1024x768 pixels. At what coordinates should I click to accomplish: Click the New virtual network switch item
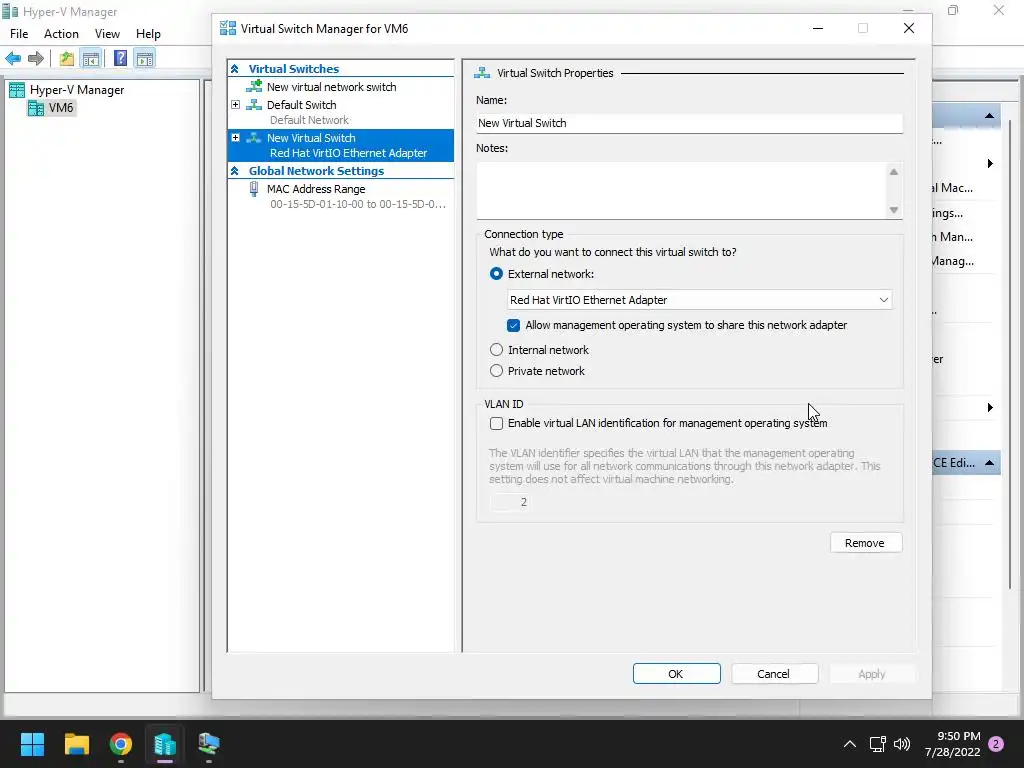pos(331,87)
